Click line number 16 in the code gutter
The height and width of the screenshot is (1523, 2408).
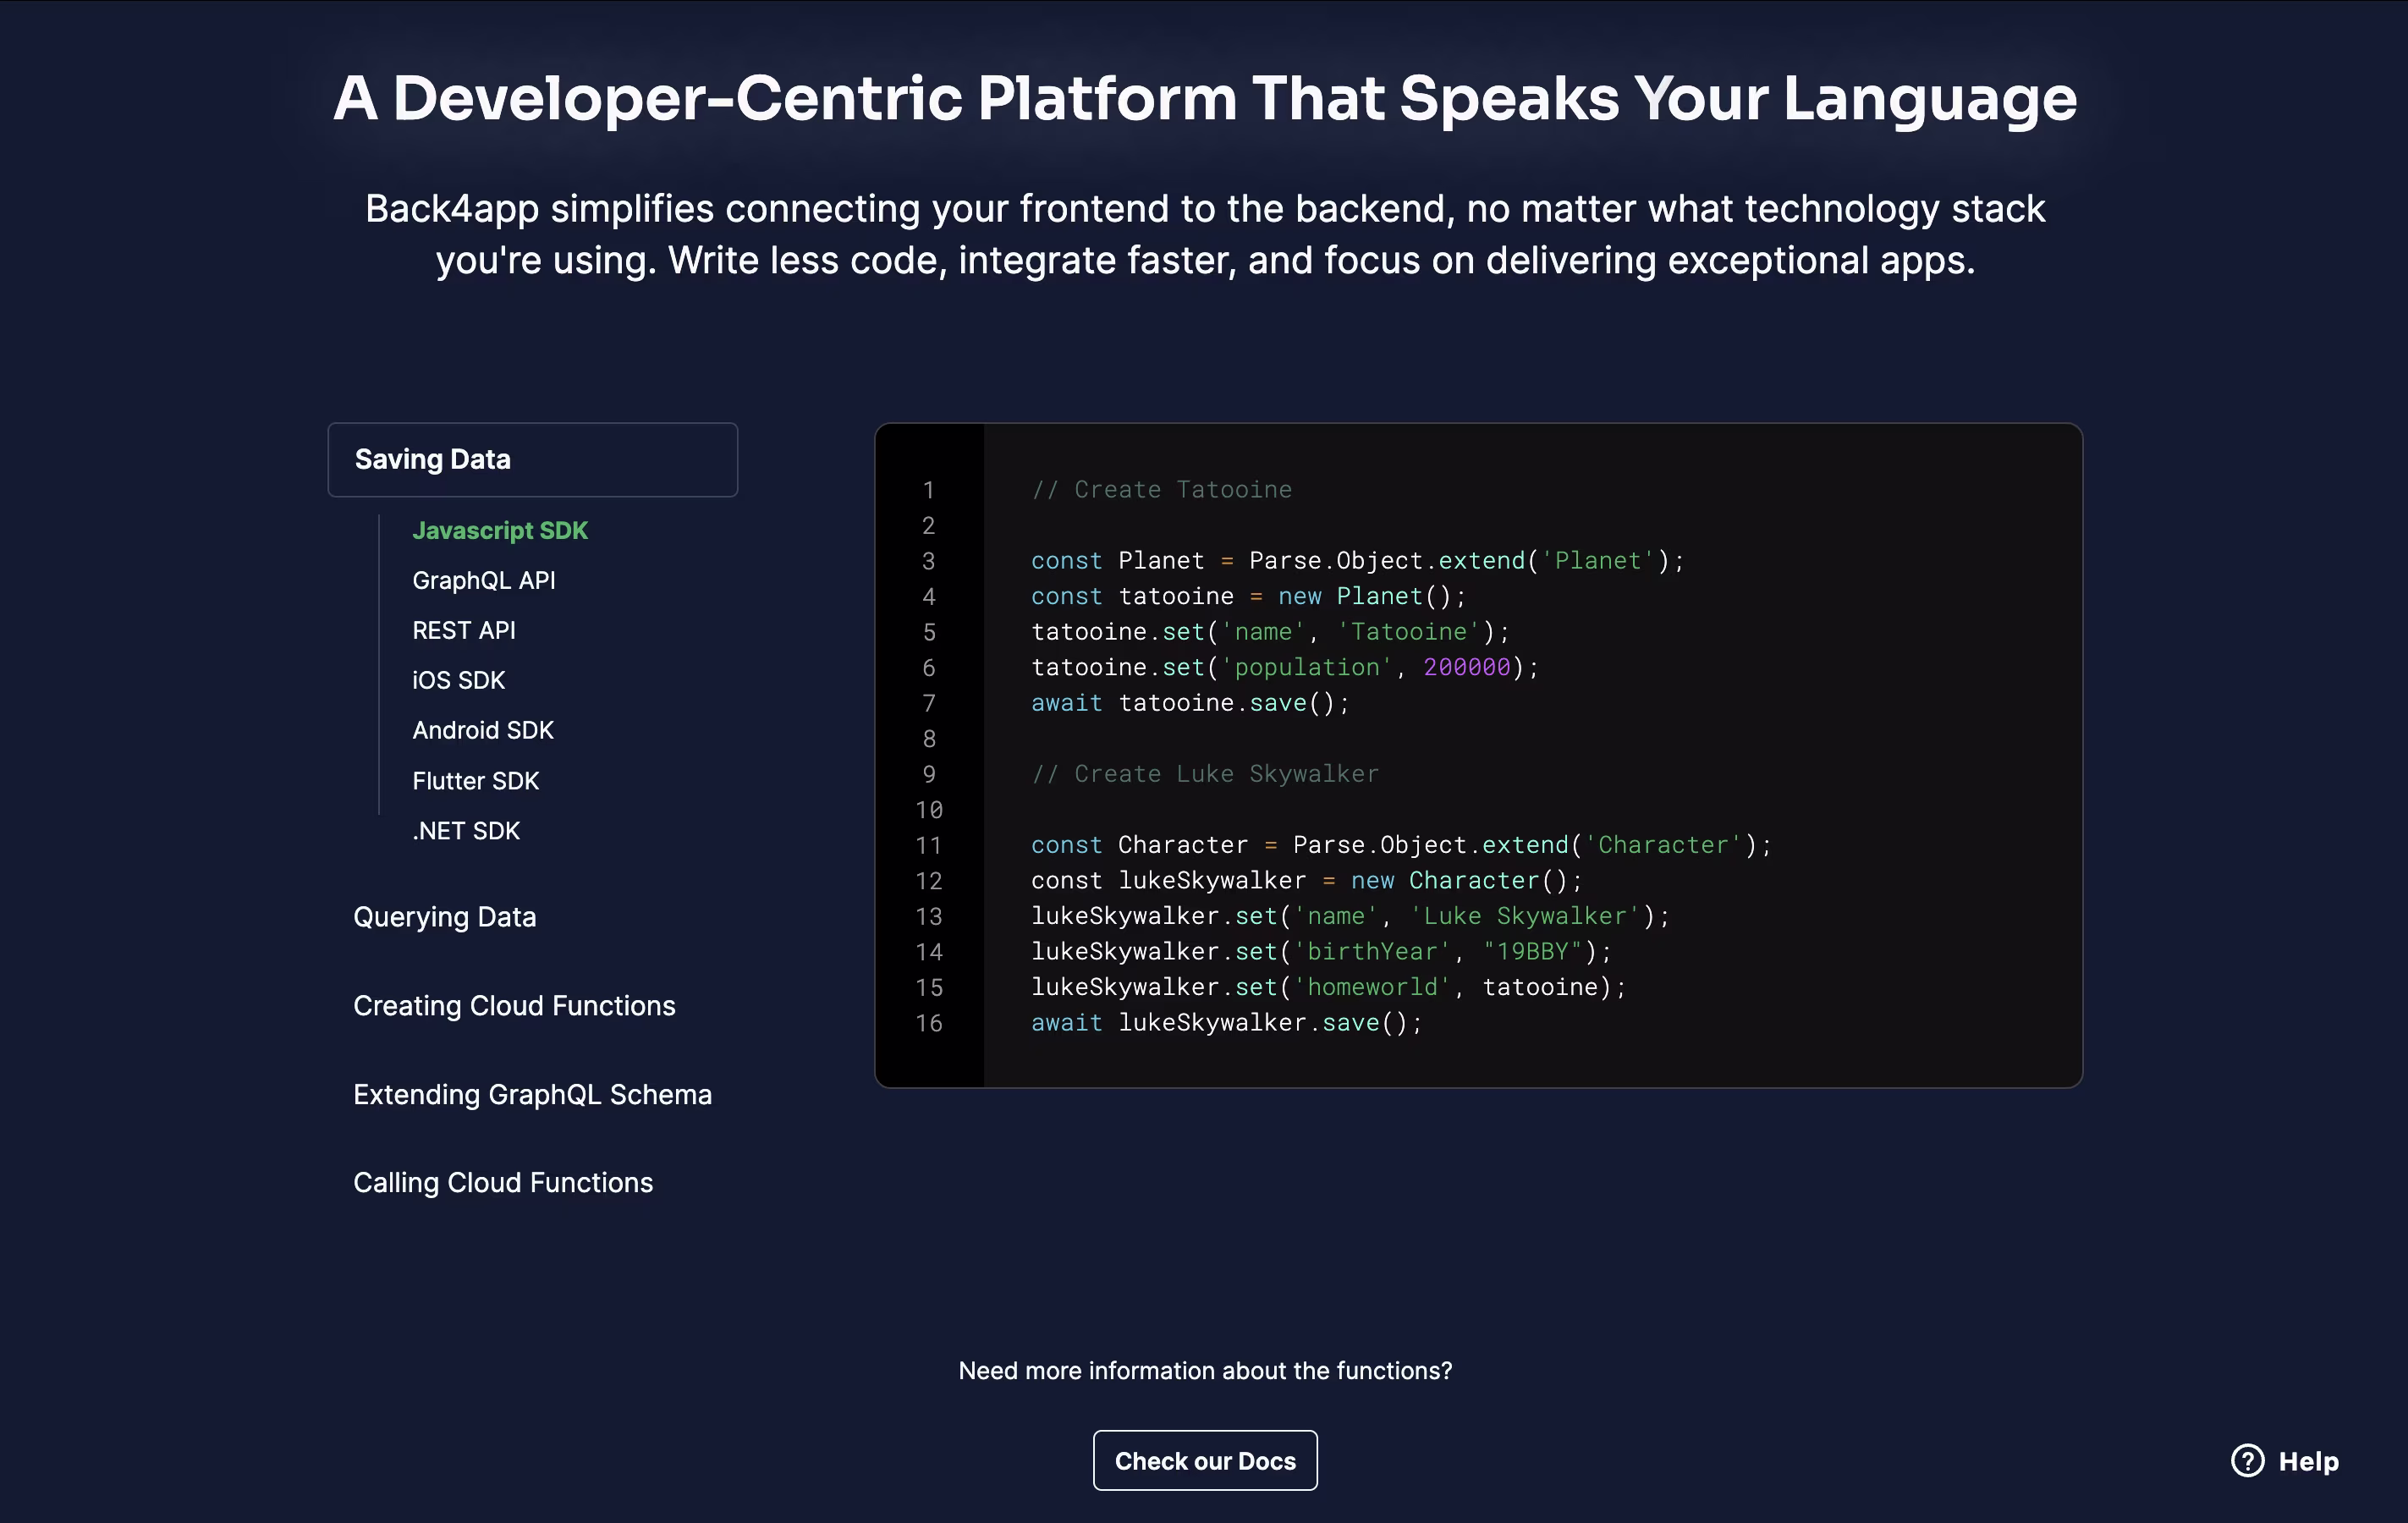928,1023
